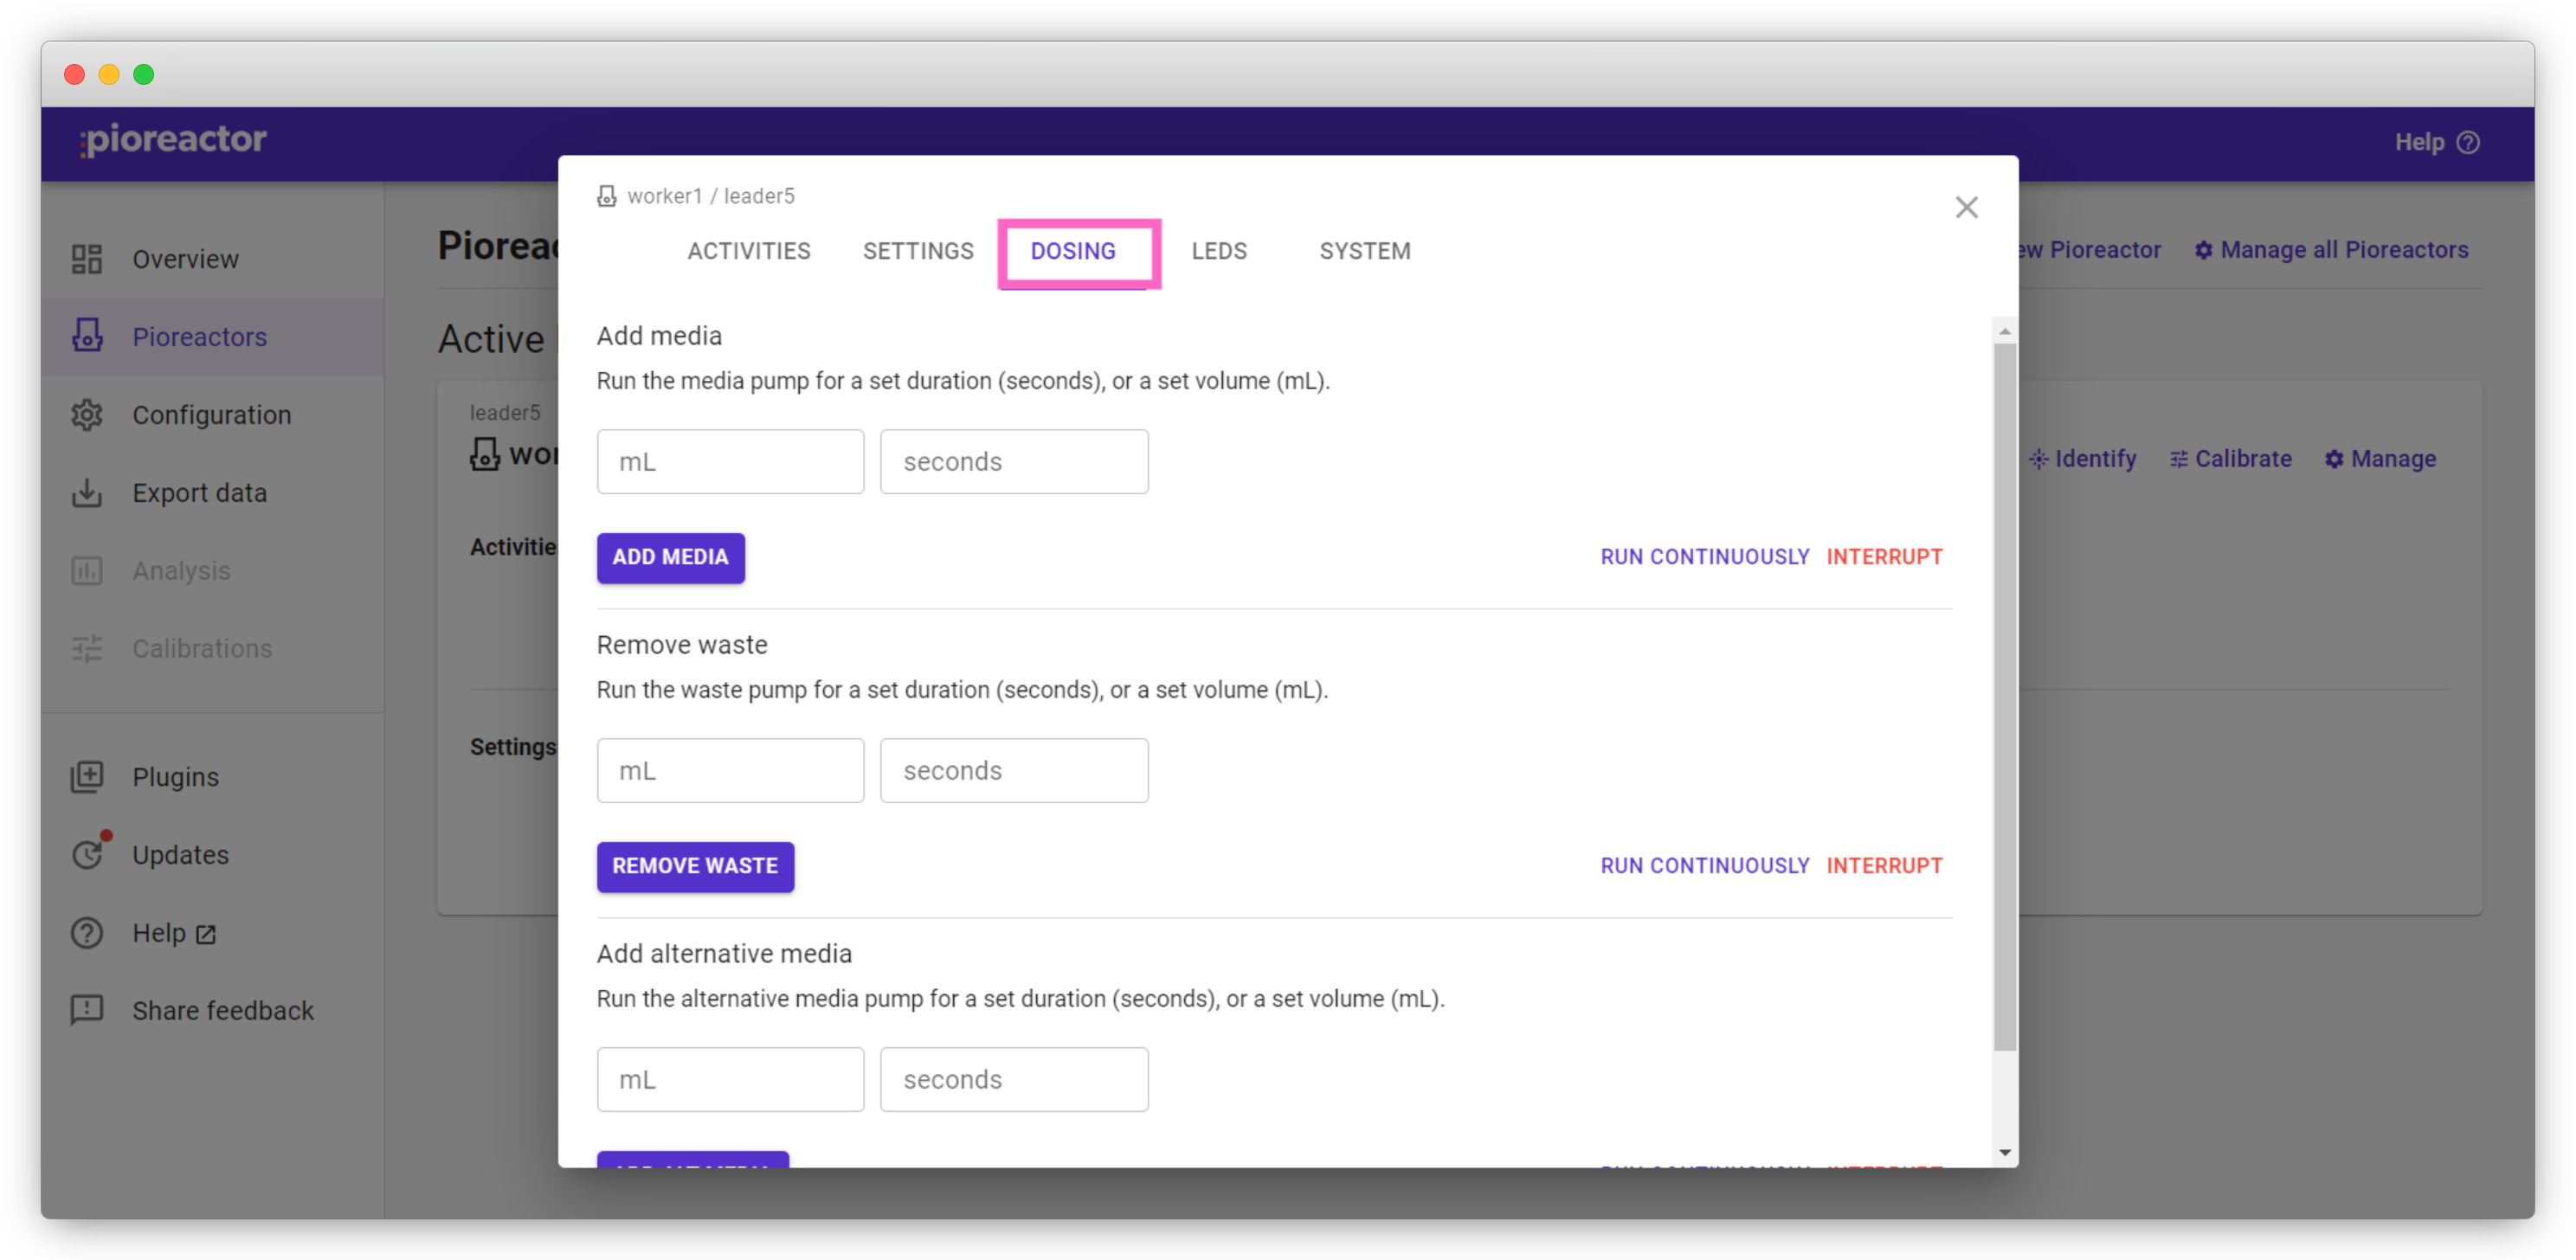
Task: Click the Updates sidebar icon
Action: tap(90, 854)
